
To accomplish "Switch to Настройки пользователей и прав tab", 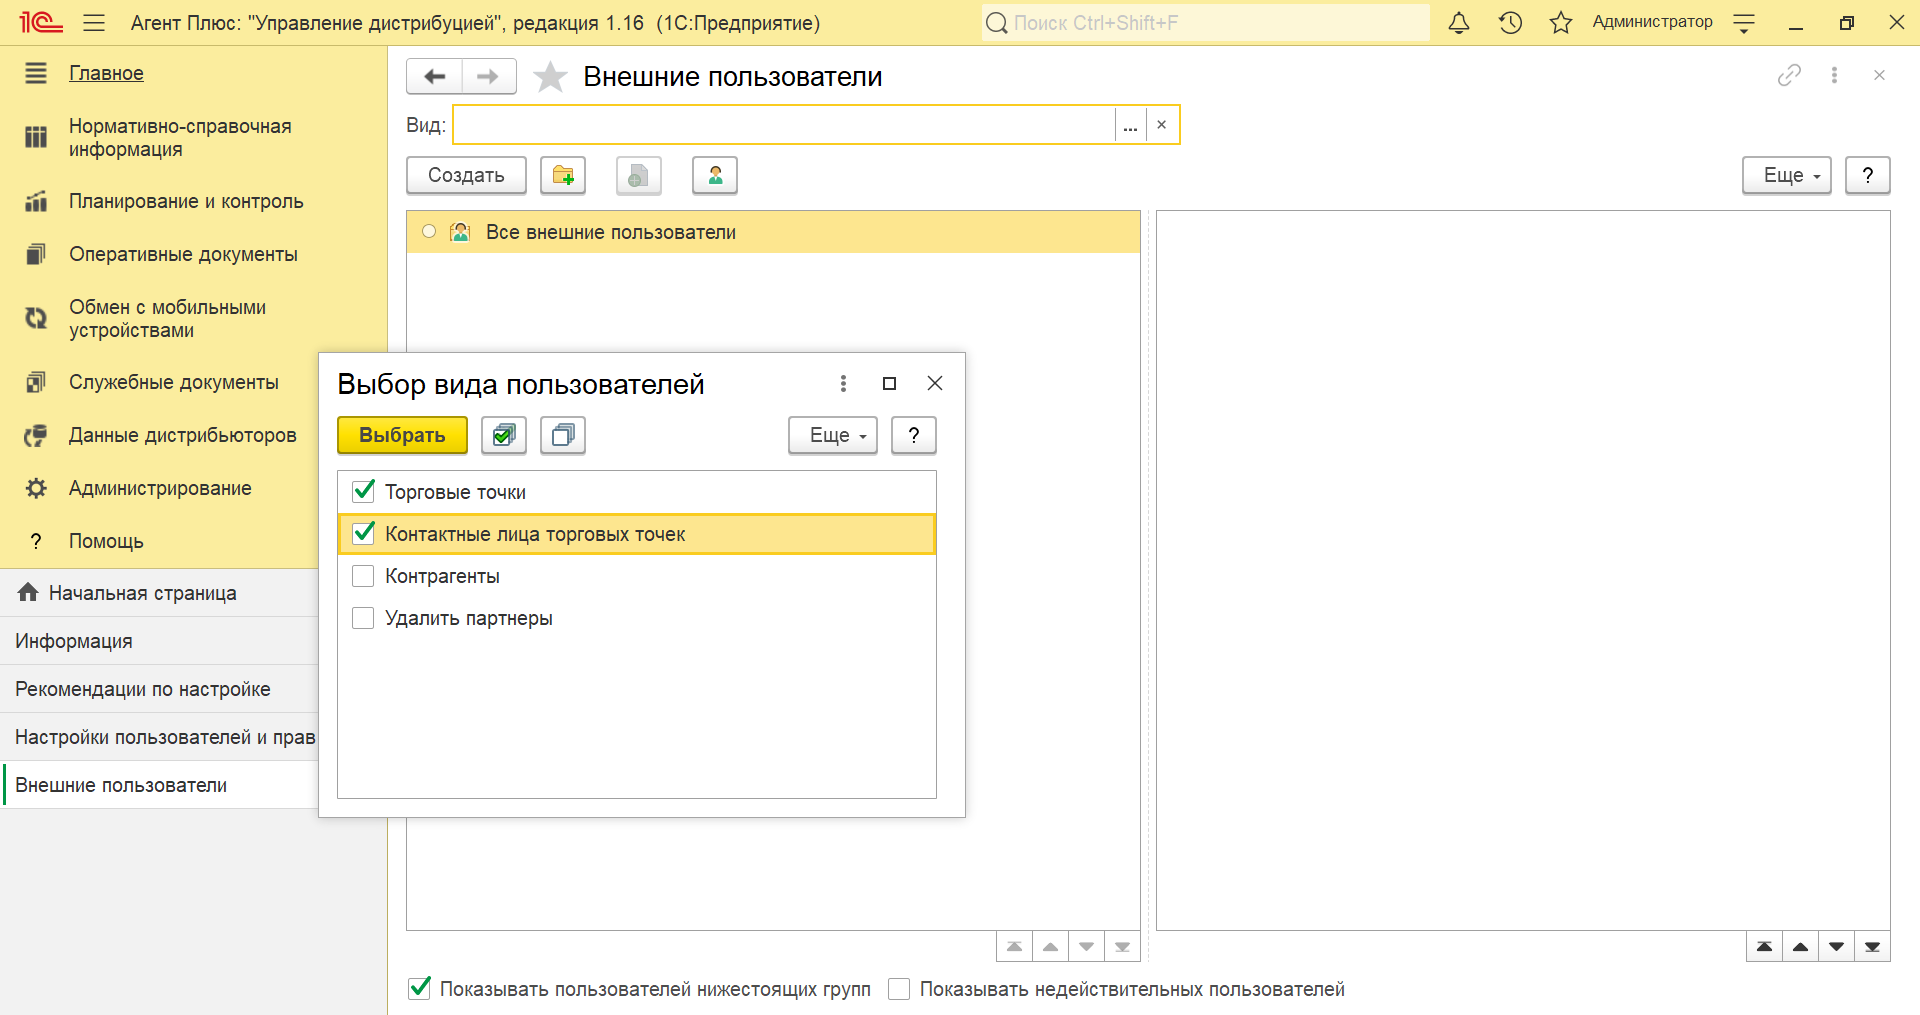I will pyautogui.click(x=165, y=737).
